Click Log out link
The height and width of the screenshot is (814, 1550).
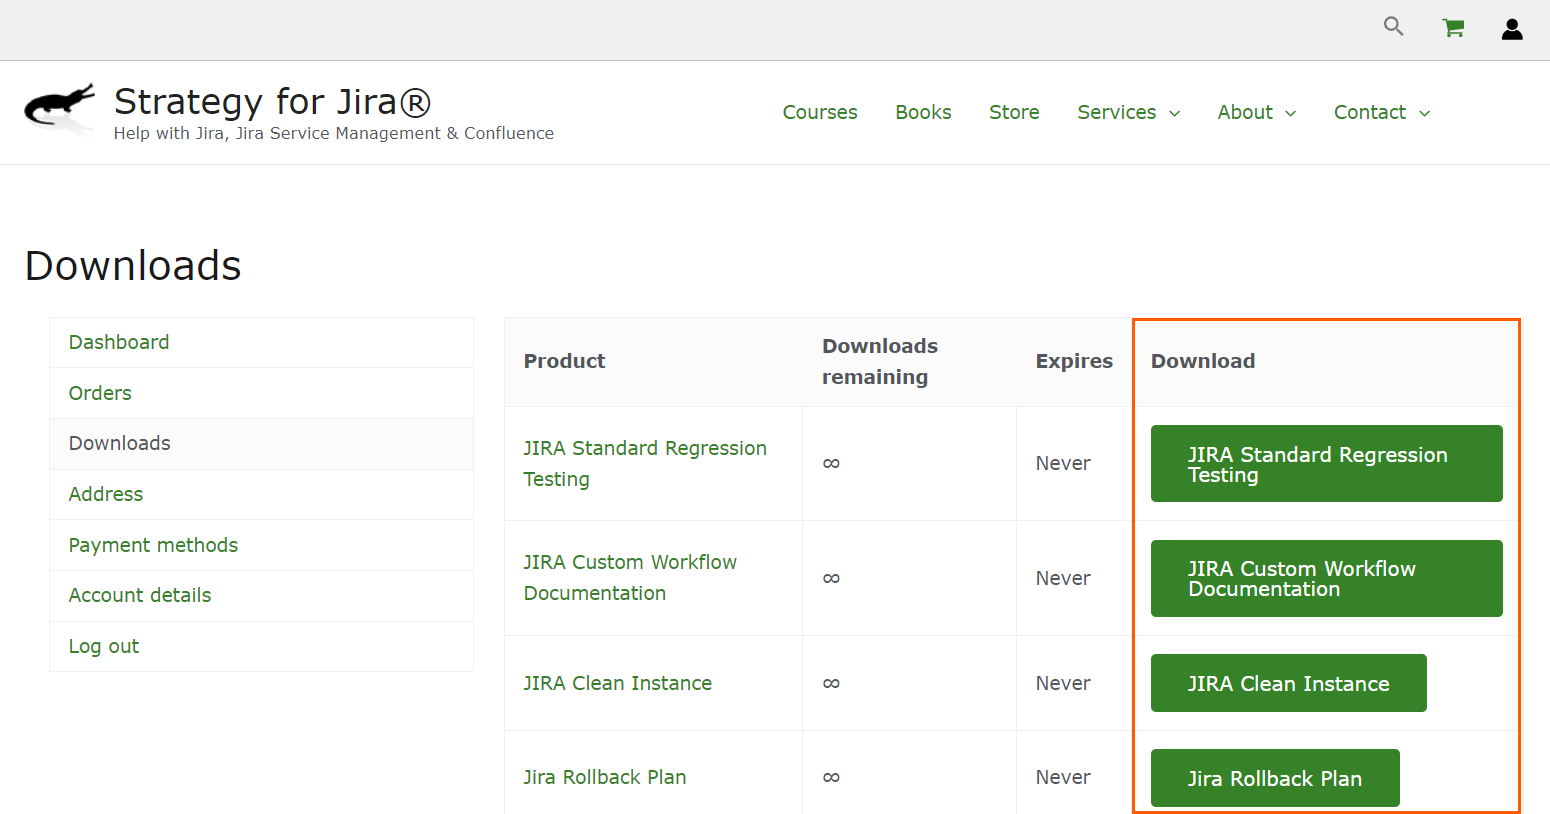104,646
